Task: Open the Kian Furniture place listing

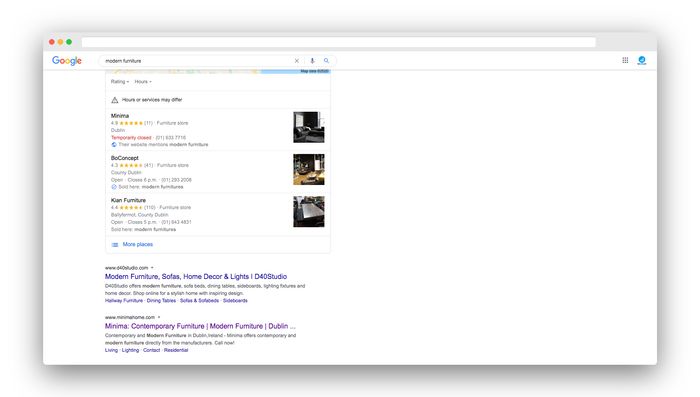Action: [x=128, y=201]
